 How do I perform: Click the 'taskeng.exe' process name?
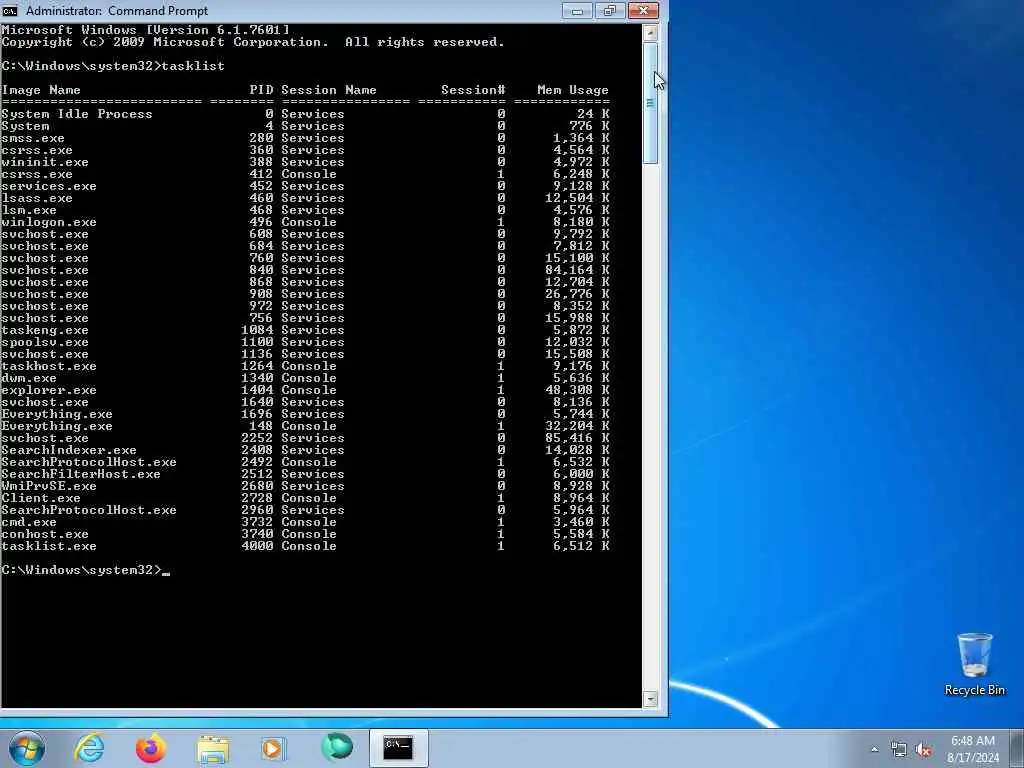[45, 330]
